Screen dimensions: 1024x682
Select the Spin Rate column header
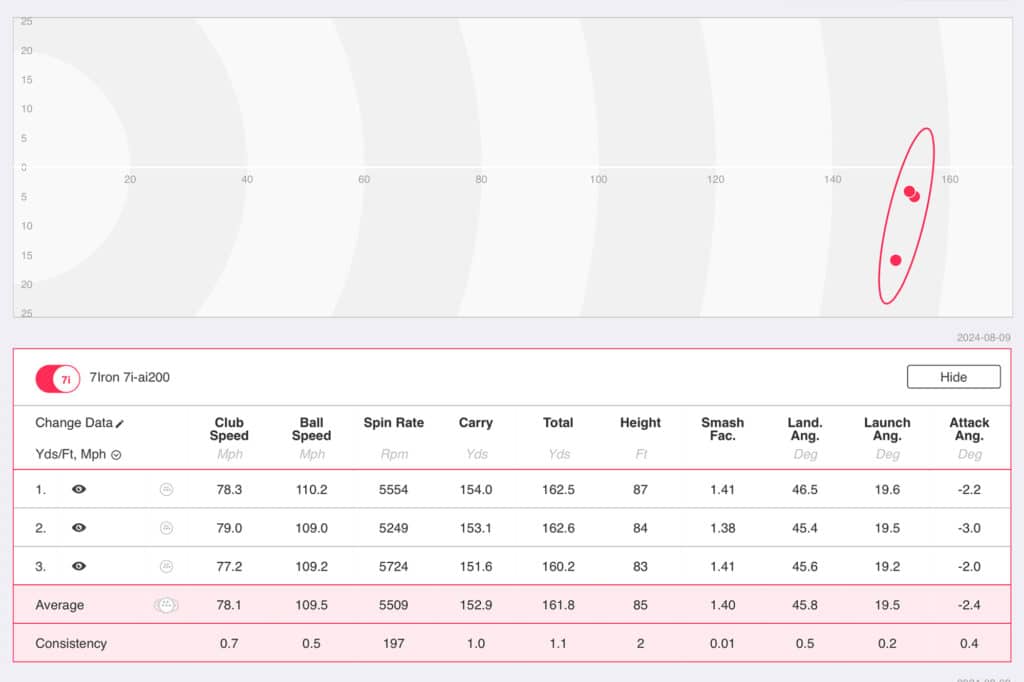point(393,423)
